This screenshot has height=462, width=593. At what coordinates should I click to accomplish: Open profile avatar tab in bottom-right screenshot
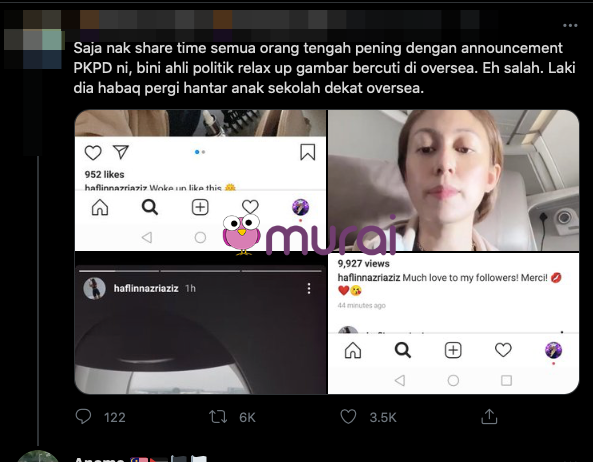pos(553,350)
